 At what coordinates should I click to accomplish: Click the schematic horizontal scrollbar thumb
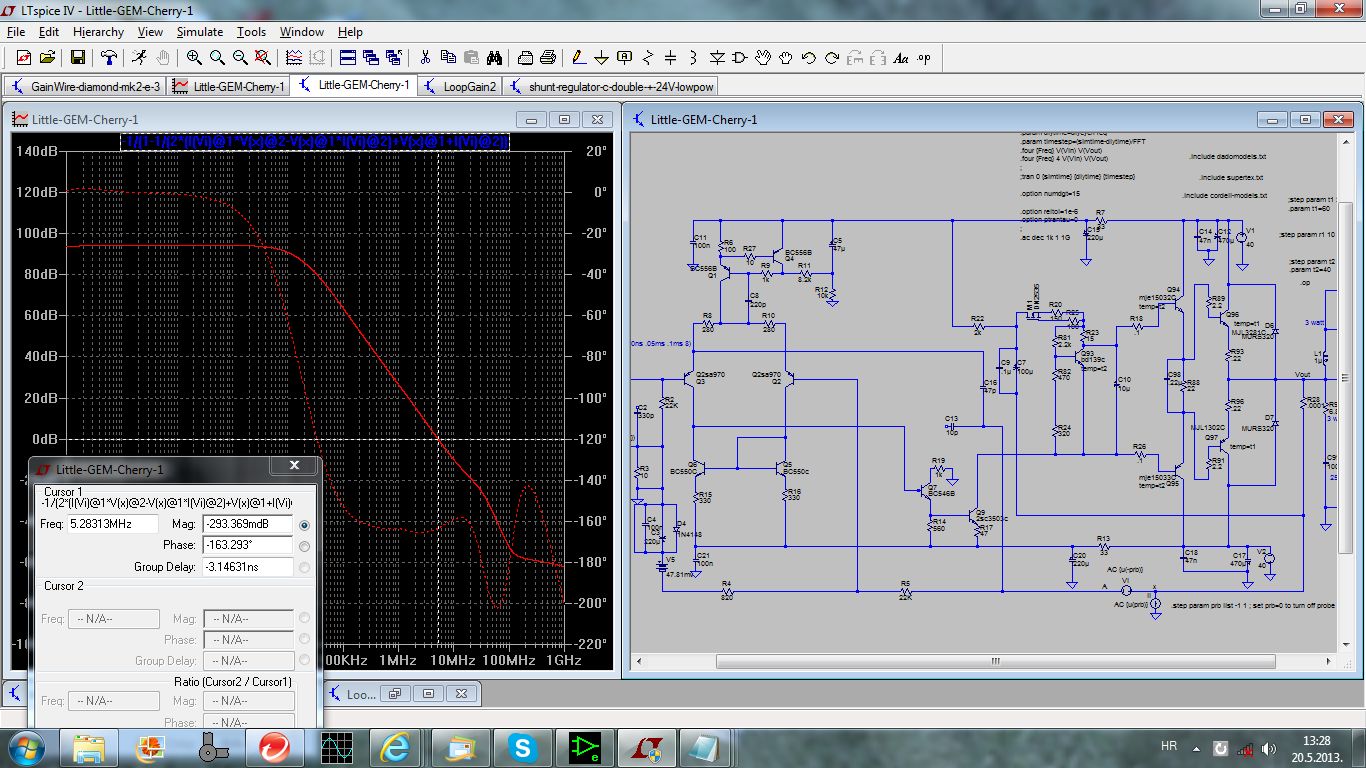click(x=996, y=661)
